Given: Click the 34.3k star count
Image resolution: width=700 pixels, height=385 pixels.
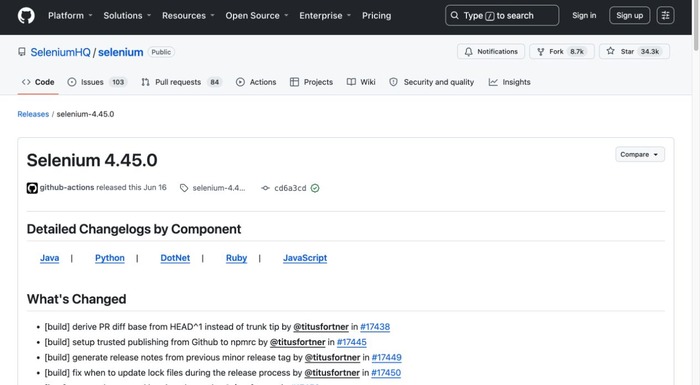Looking at the screenshot, I should (x=650, y=51).
